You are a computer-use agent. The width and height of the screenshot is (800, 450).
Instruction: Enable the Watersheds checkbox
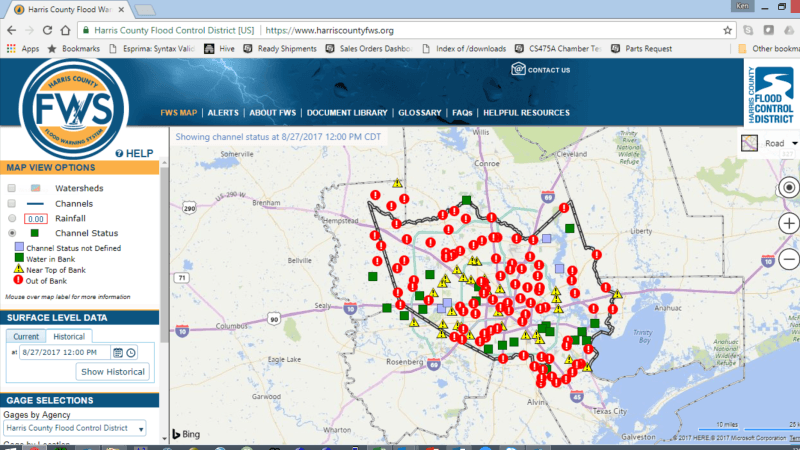(x=11, y=188)
